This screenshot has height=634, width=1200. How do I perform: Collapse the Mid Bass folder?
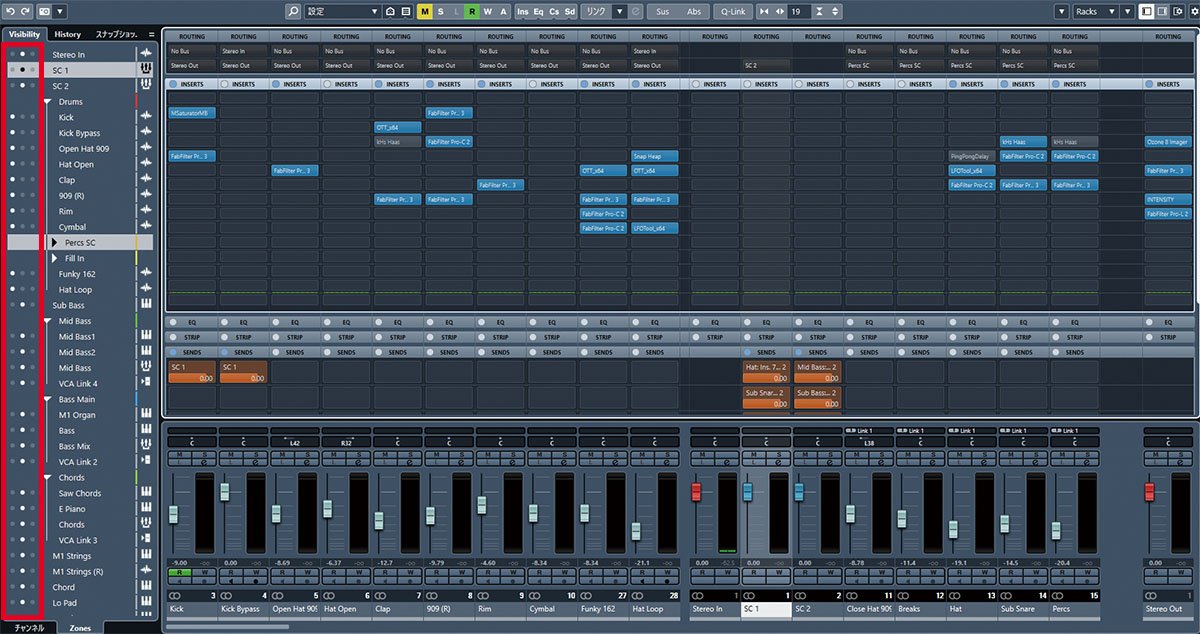tap(47, 321)
